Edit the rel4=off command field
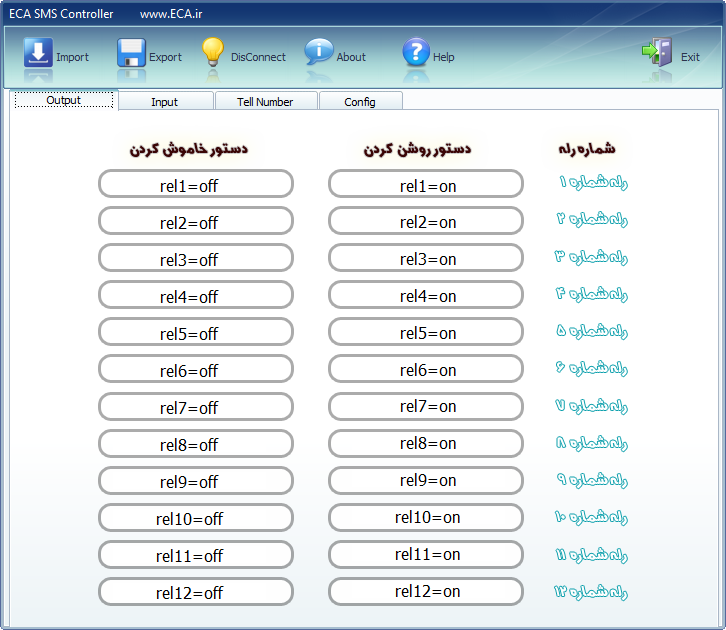Viewport: 726px width, 630px height. pyautogui.click(x=195, y=295)
